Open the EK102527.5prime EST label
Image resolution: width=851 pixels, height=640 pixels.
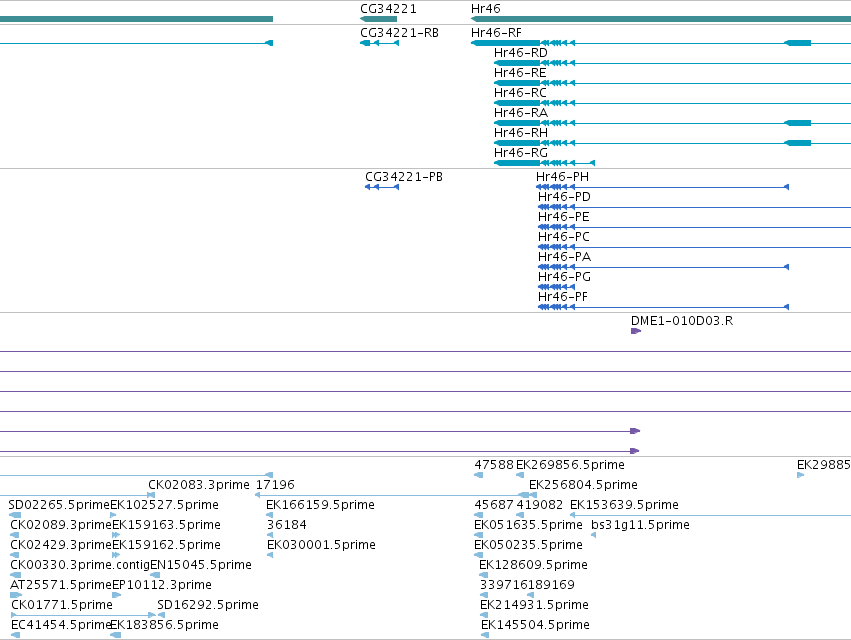[x=164, y=505]
